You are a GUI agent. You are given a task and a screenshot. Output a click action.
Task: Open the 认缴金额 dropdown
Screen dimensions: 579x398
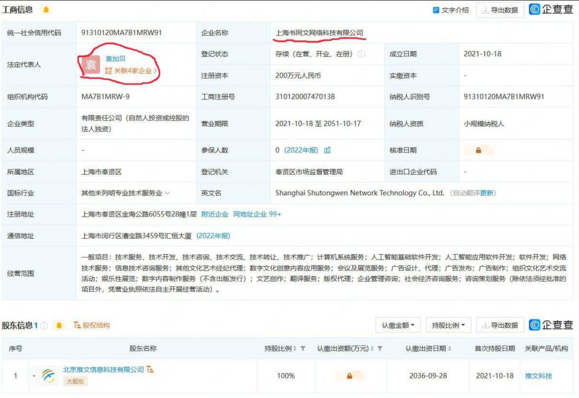click(x=398, y=325)
